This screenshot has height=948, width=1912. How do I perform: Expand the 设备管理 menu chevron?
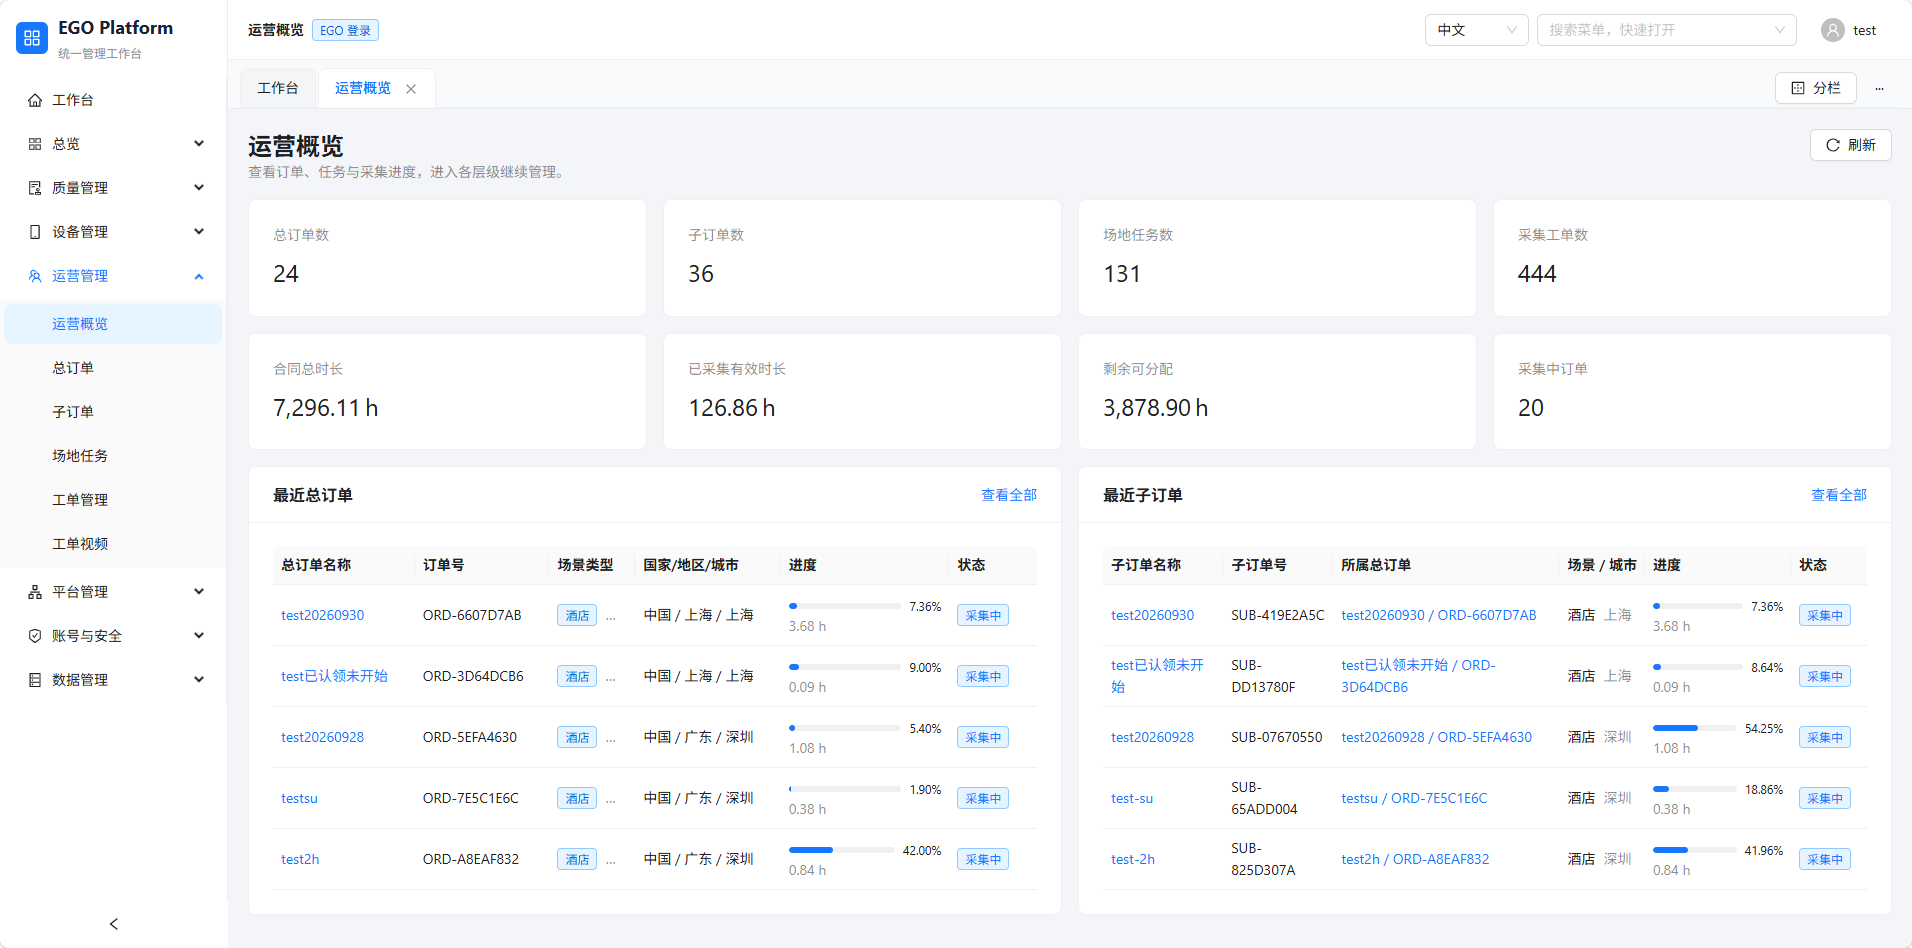(x=199, y=232)
